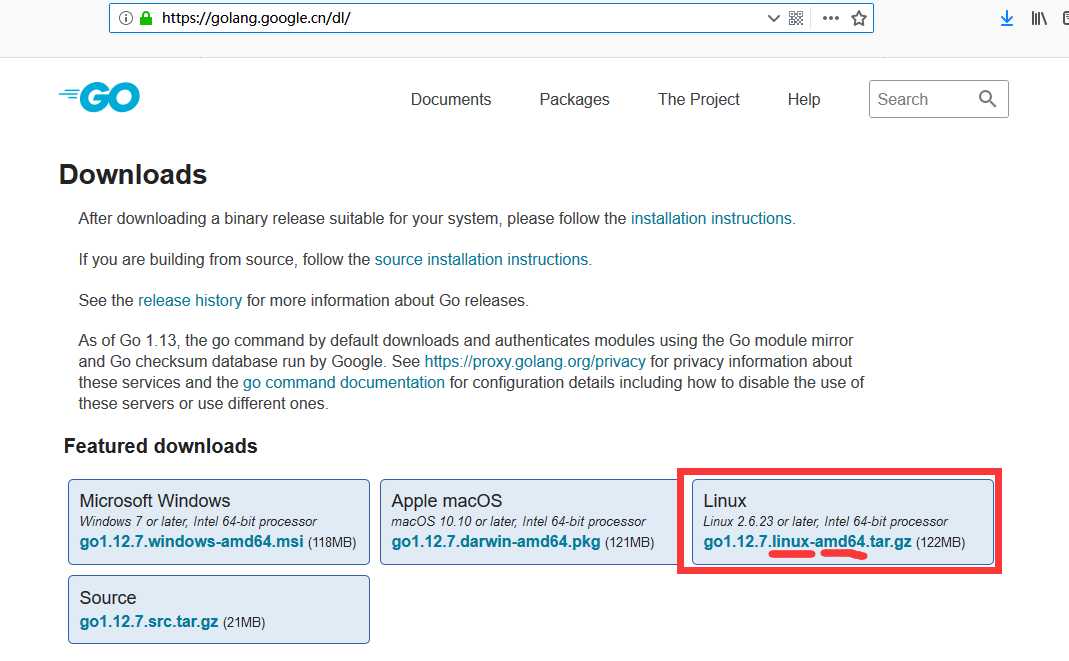Image resolution: width=1069 pixels, height=661 pixels.
Task: Click the site information icon in address bar
Action: [125, 18]
